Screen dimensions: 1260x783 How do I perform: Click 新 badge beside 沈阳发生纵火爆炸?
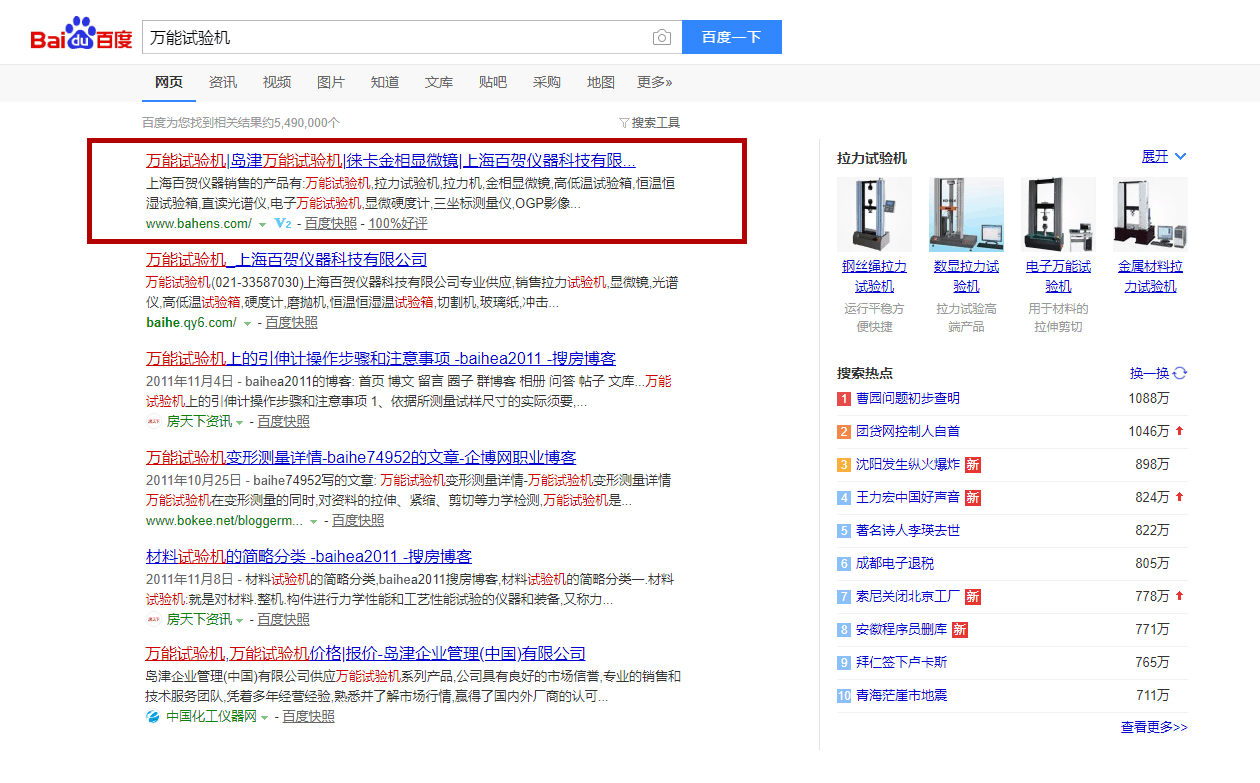(973, 464)
